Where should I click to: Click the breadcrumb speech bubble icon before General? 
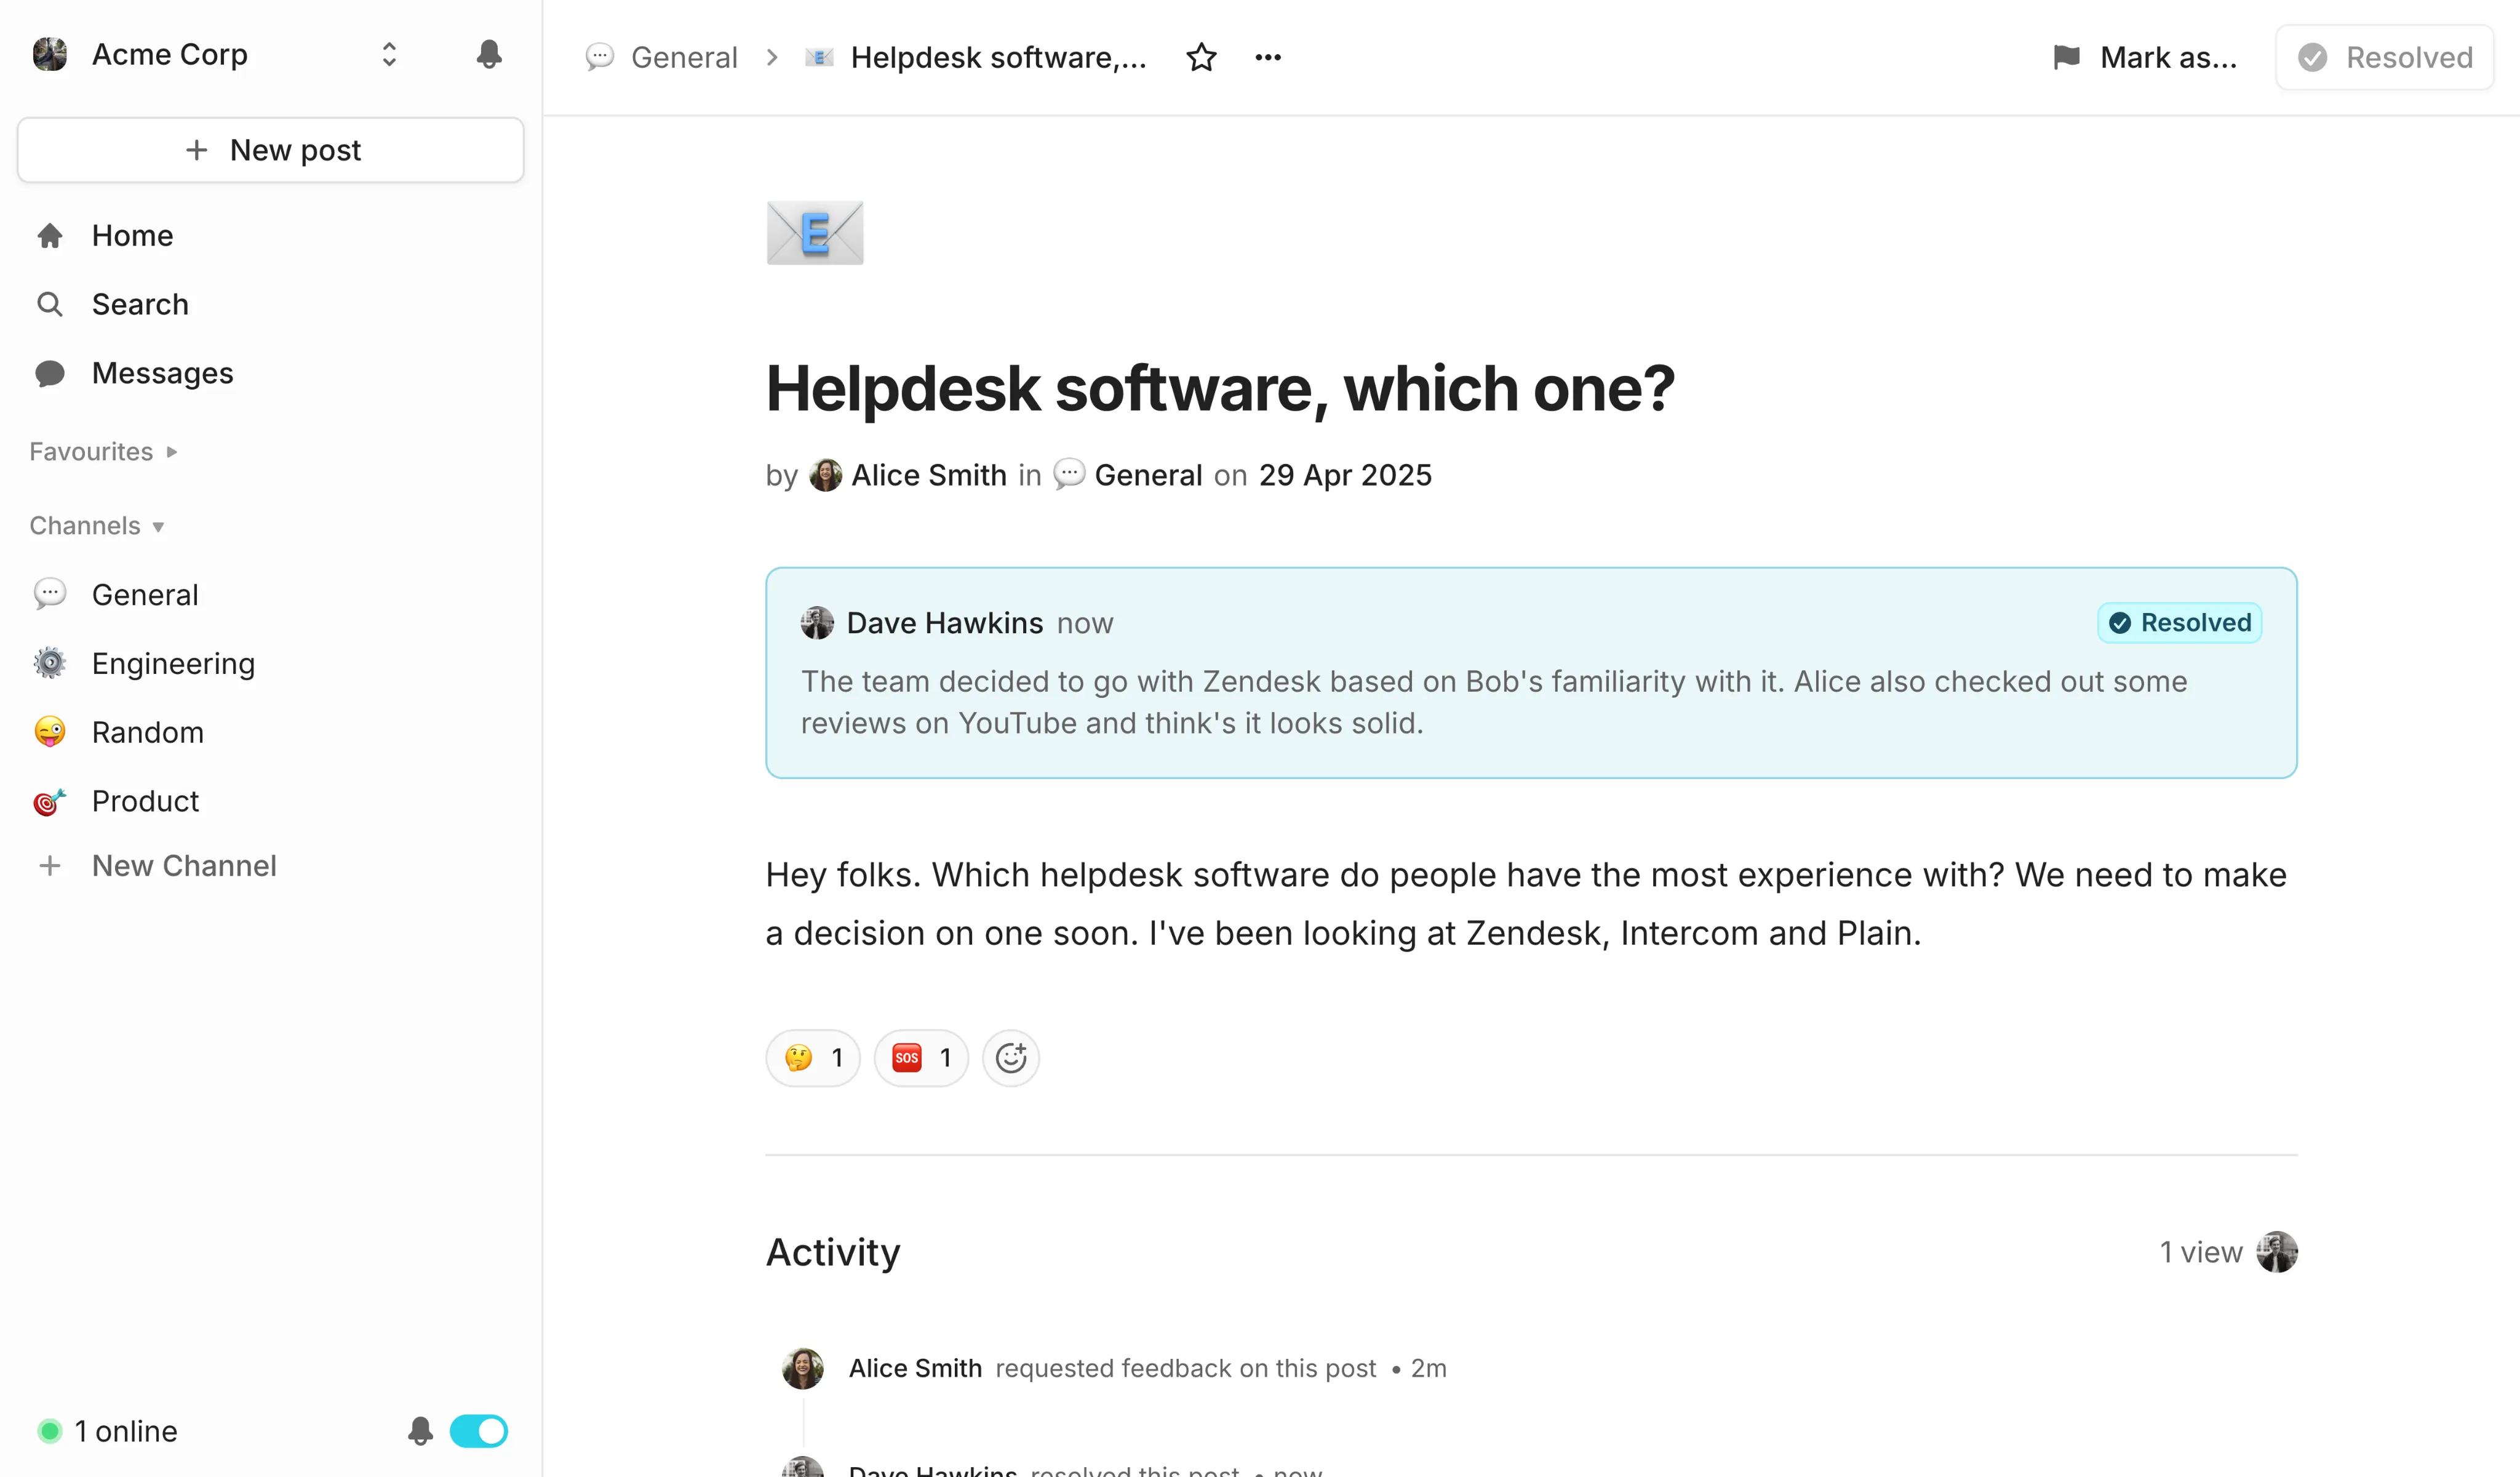pos(599,57)
